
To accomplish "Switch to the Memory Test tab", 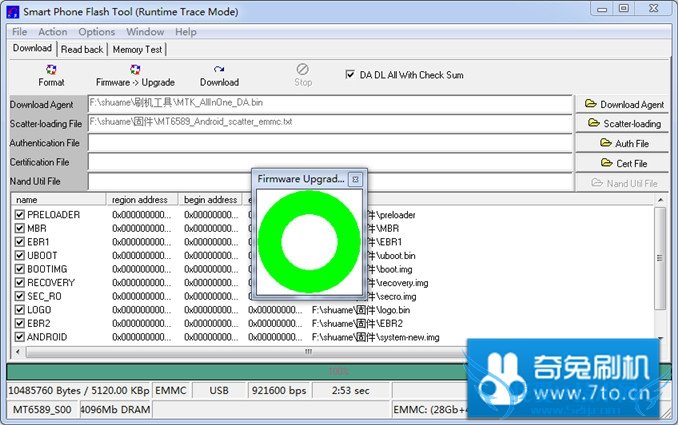I will pos(137,49).
